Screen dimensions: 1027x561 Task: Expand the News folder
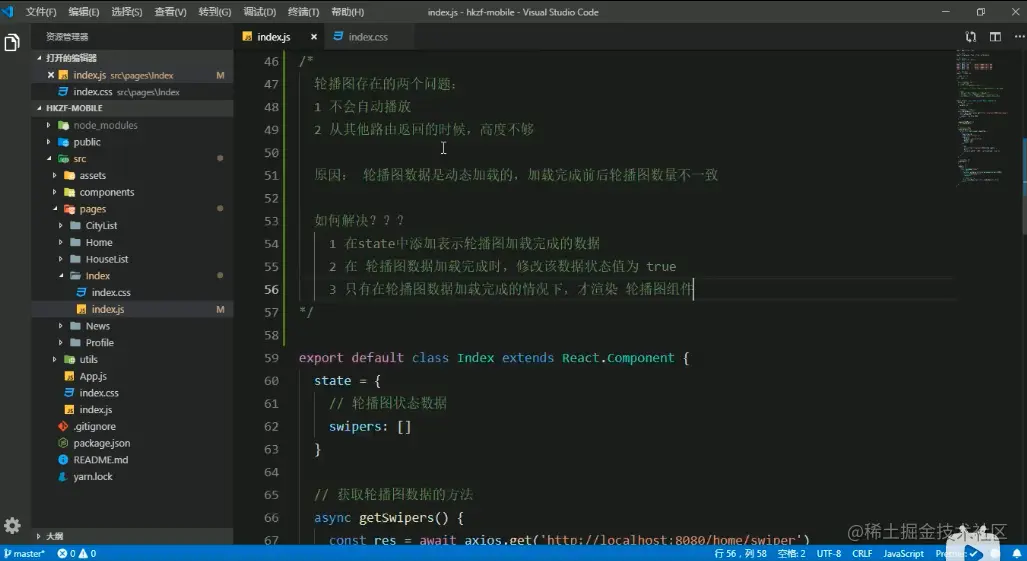(x=61, y=326)
